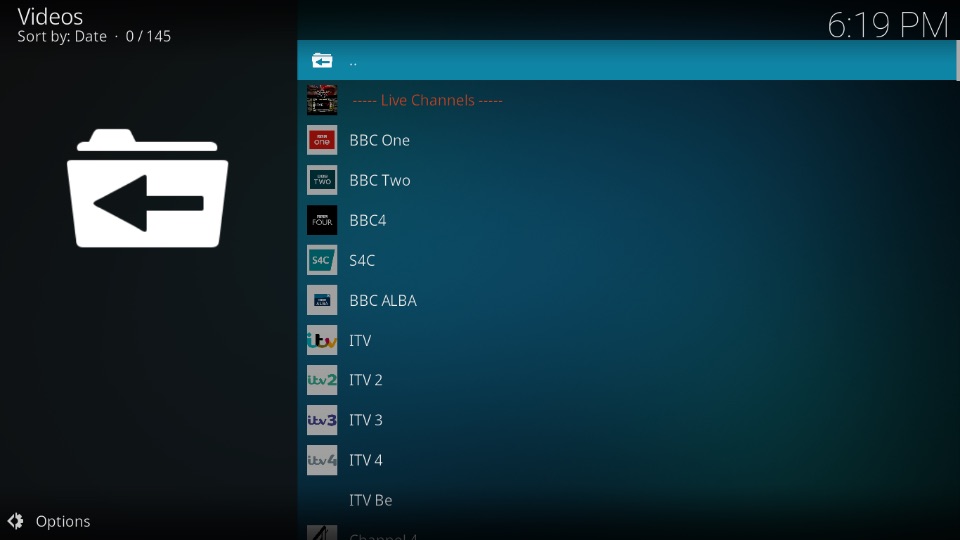The height and width of the screenshot is (540, 960).
Task: Click the 6:19 PM clock
Action: [x=888, y=26]
